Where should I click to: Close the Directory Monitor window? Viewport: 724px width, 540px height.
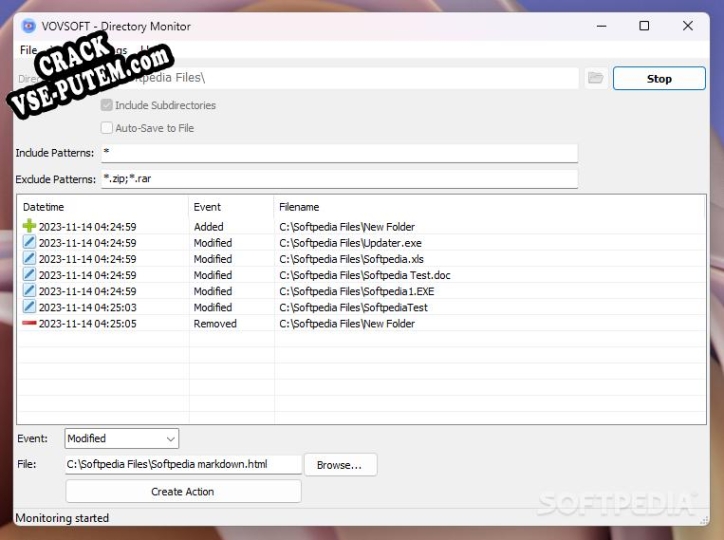688,26
